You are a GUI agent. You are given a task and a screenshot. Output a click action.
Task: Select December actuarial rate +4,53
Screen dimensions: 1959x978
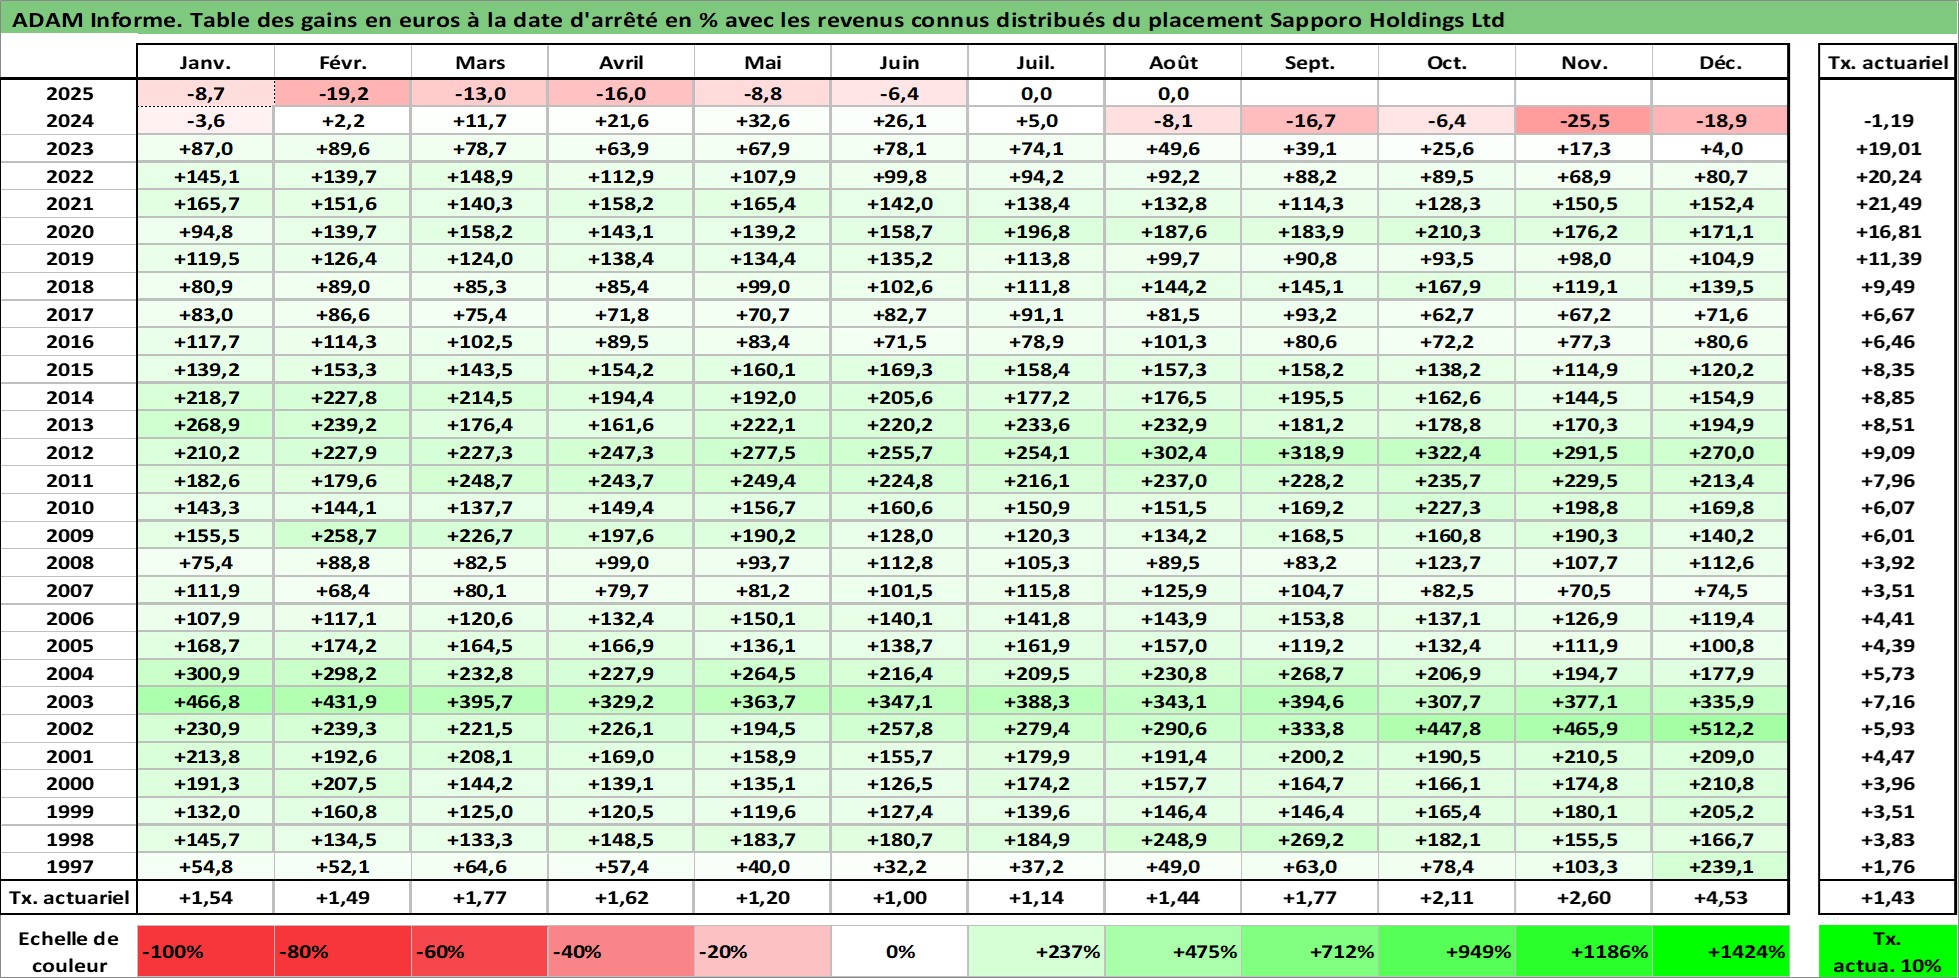1720,897
